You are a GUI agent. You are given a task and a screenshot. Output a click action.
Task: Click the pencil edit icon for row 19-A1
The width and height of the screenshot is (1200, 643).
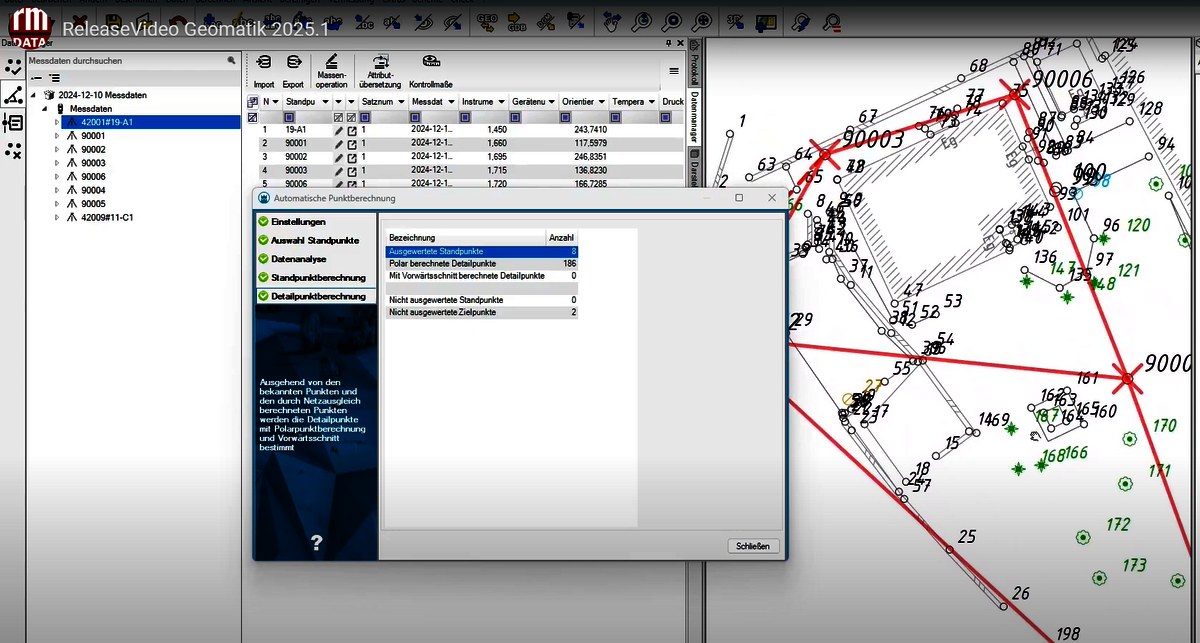pos(339,130)
